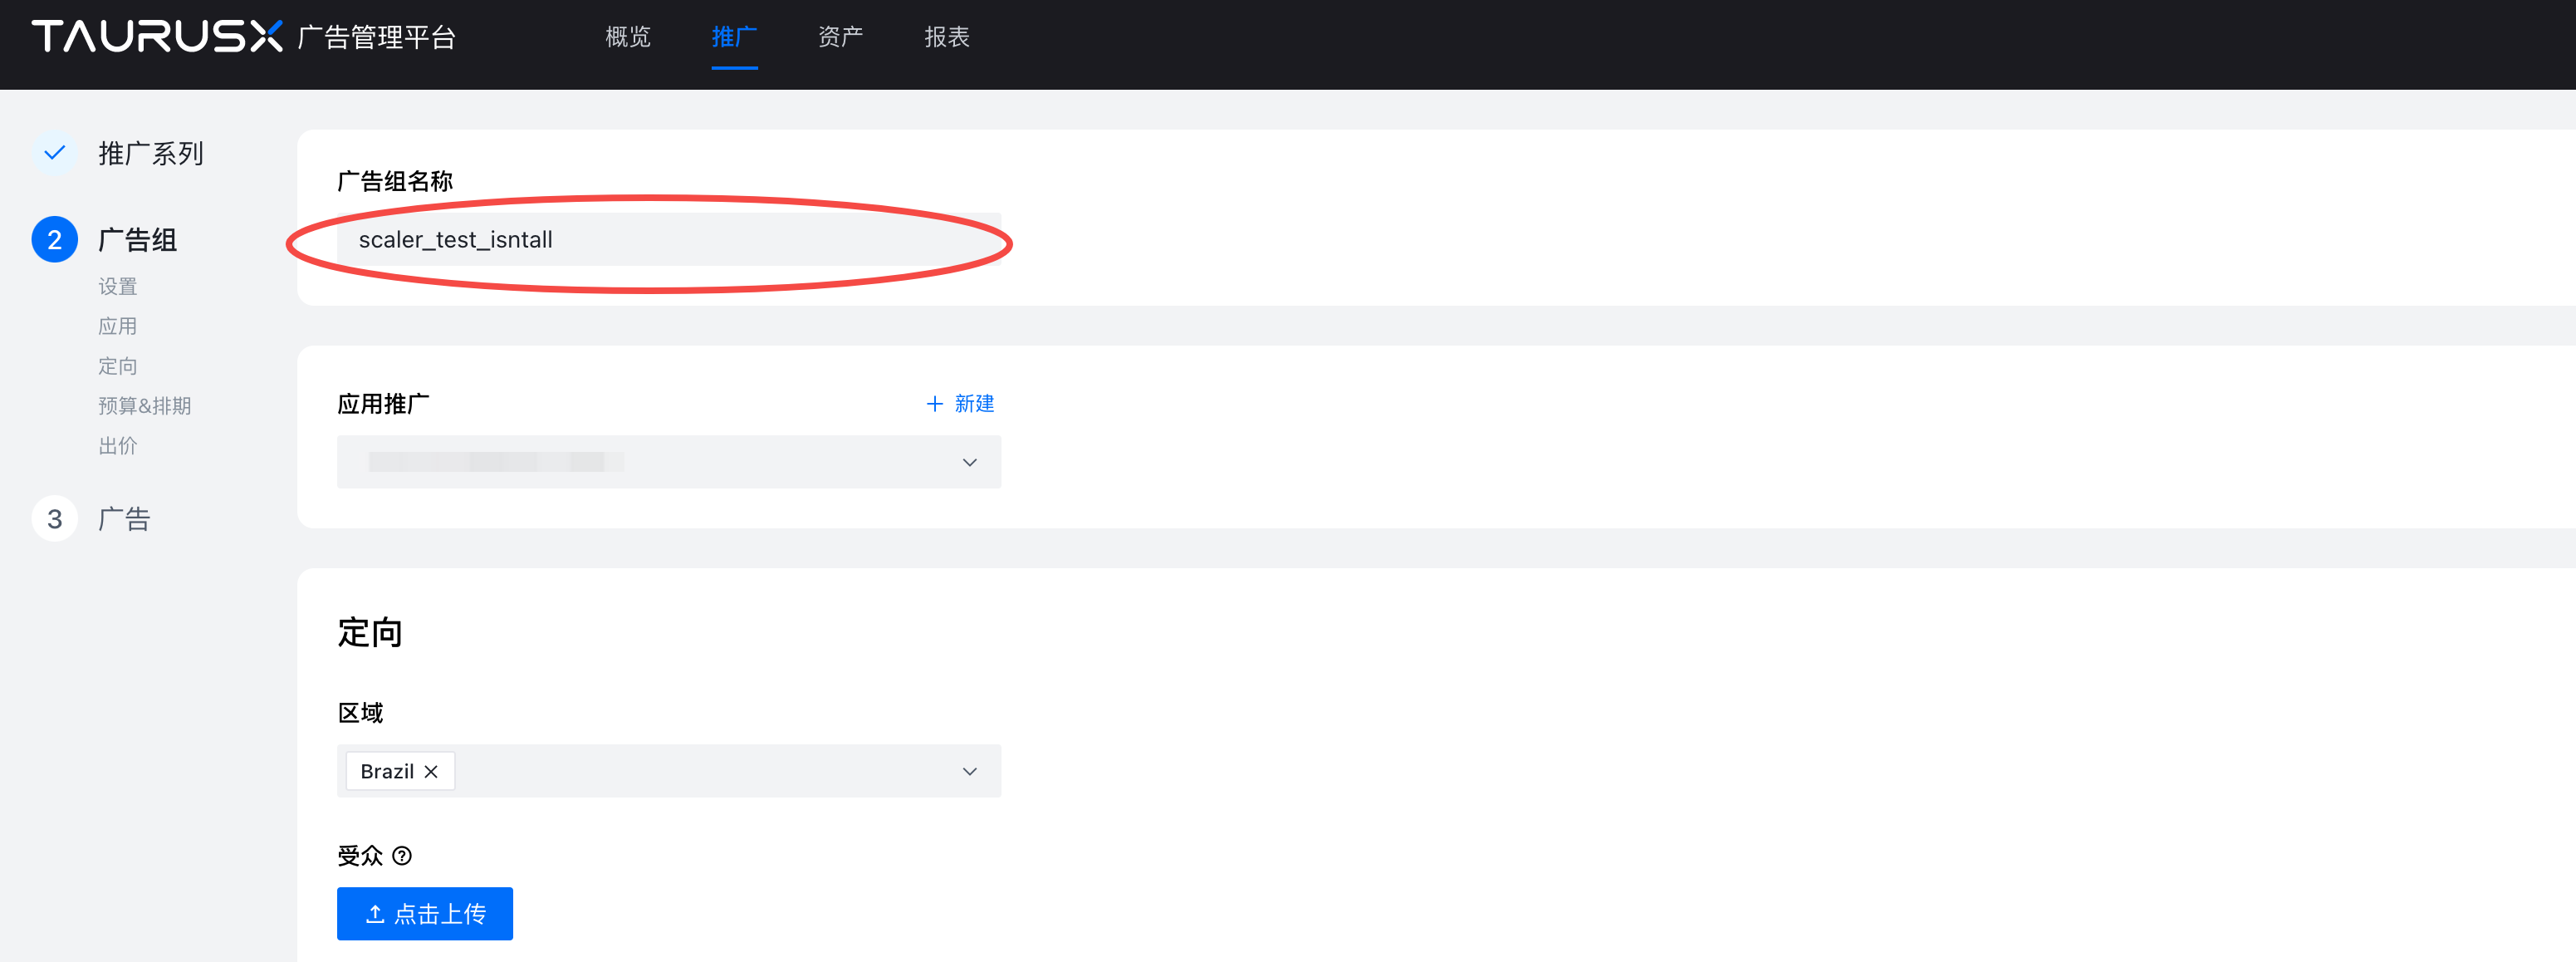Click the 推广系列 completed step checkmark
The width and height of the screenshot is (2576, 962).
55,153
